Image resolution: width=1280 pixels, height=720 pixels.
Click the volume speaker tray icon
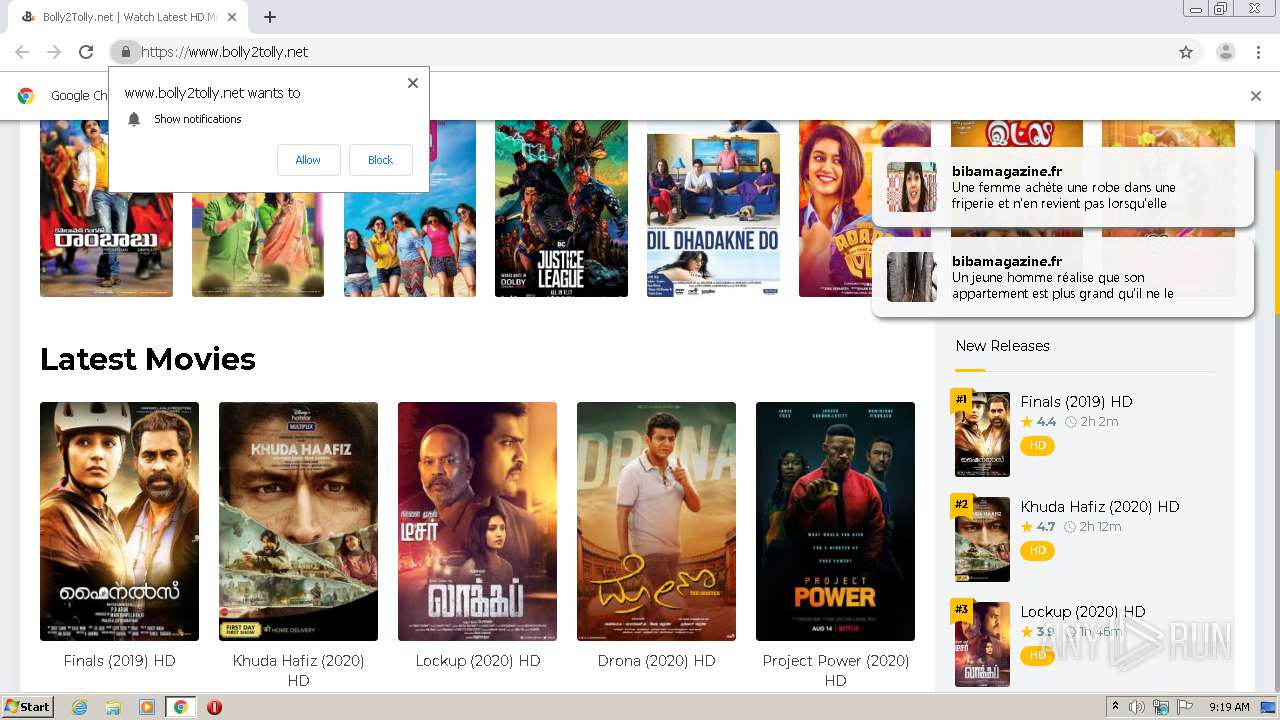[x=1137, y=707]
